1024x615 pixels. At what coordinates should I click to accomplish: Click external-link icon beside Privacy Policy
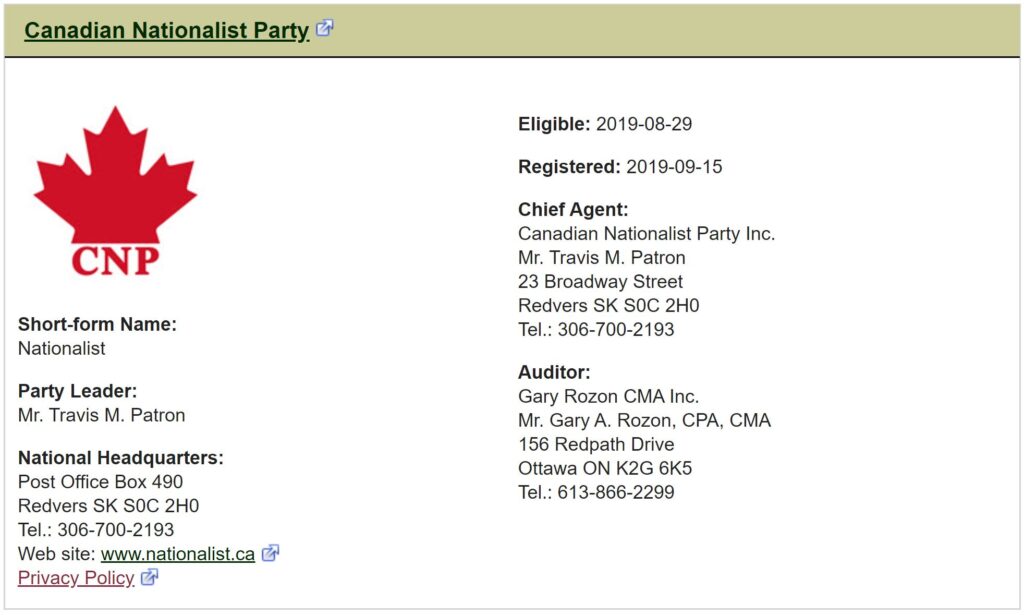[x=150, y=577]
